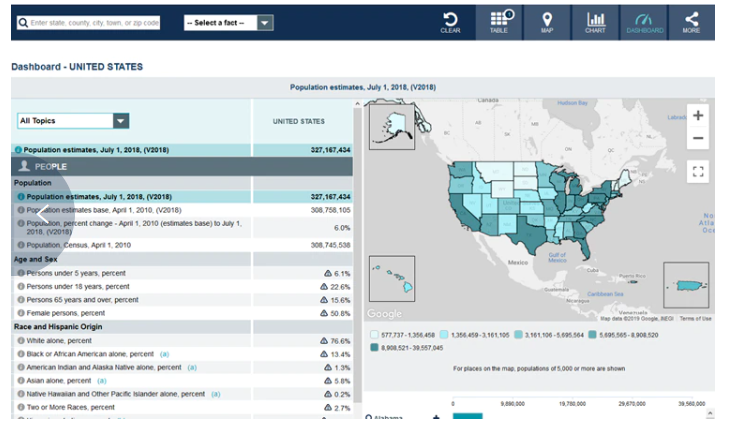The height and width of the screenshot is (436, 732).
Task: Click the Clear icon in top toolbar
Action: (x=450, y=22)
